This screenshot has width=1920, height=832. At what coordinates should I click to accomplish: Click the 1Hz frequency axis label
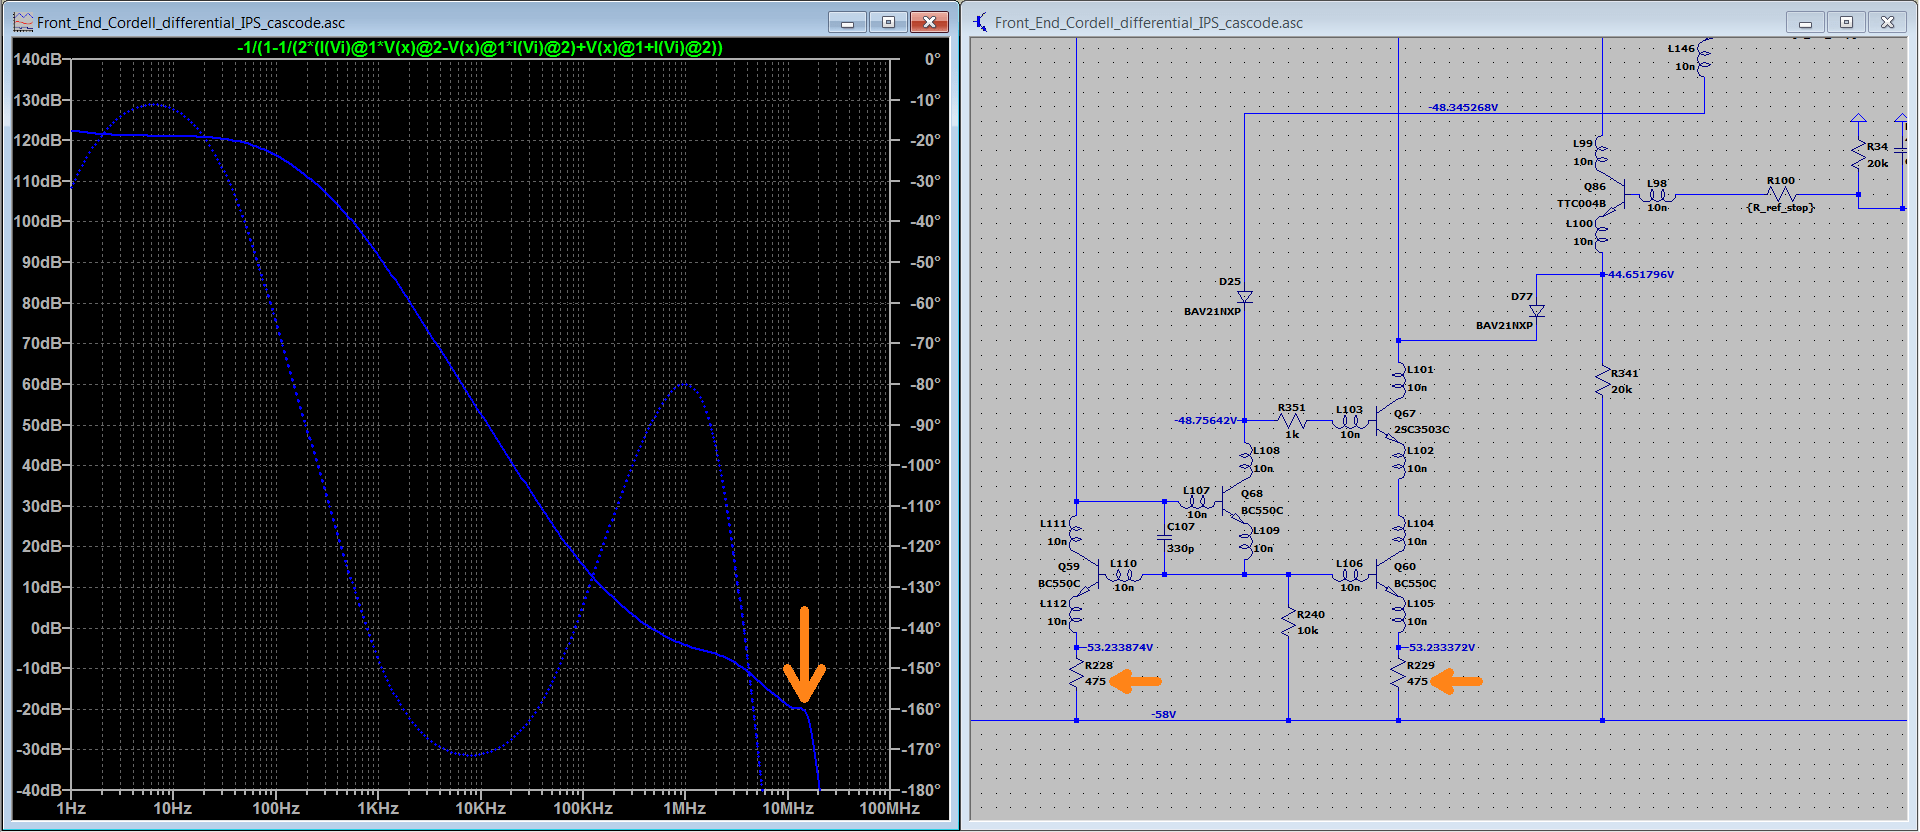71,808
